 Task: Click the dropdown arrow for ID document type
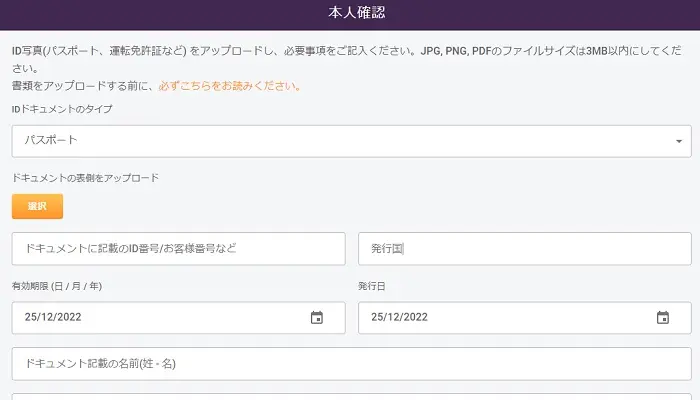[x=680, y=142]
